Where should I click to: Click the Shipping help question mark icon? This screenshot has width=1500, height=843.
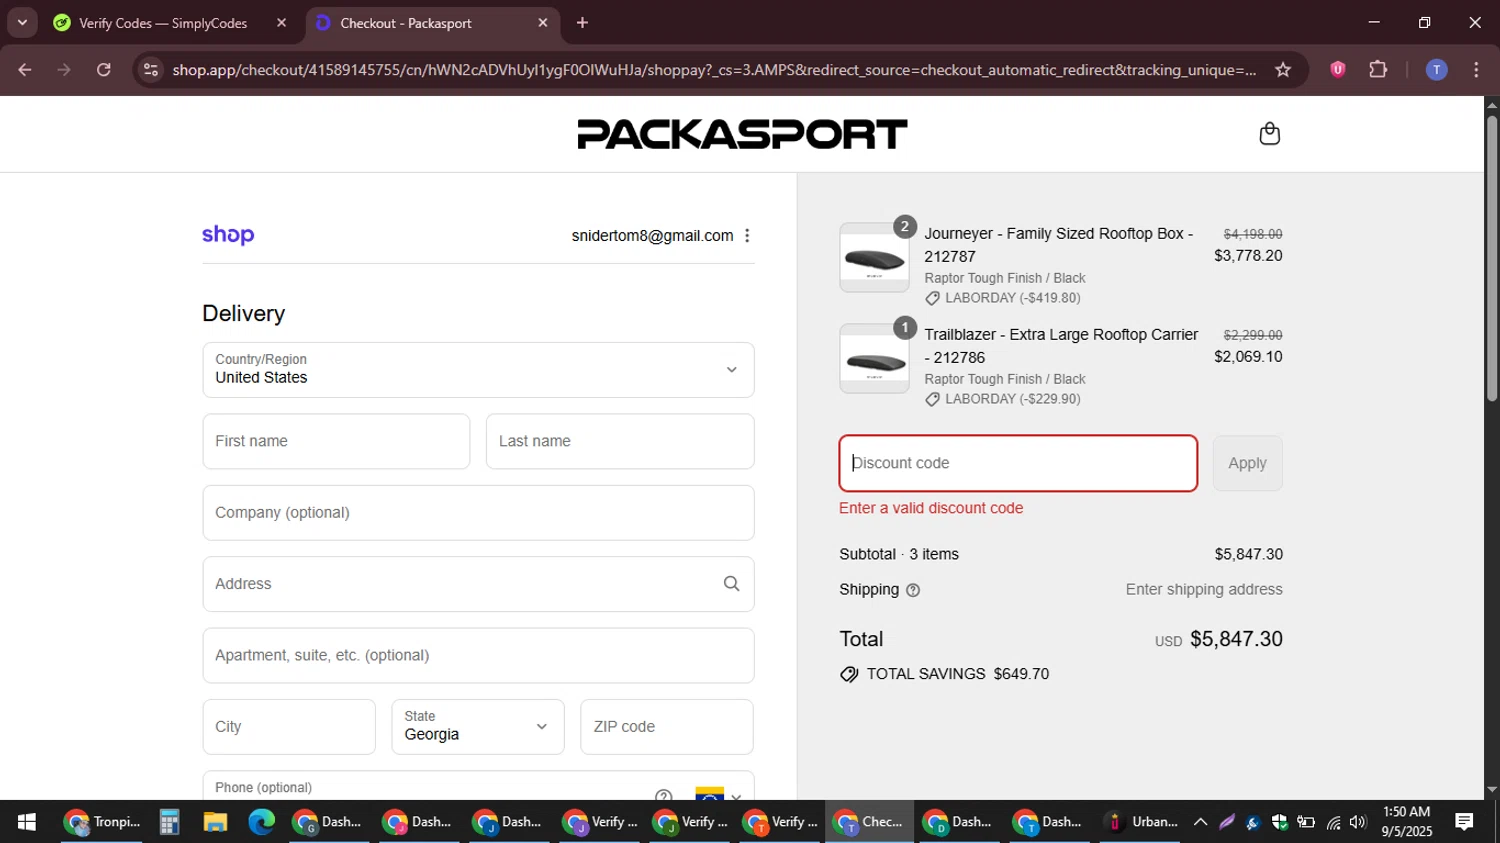[x=913, y=590]
